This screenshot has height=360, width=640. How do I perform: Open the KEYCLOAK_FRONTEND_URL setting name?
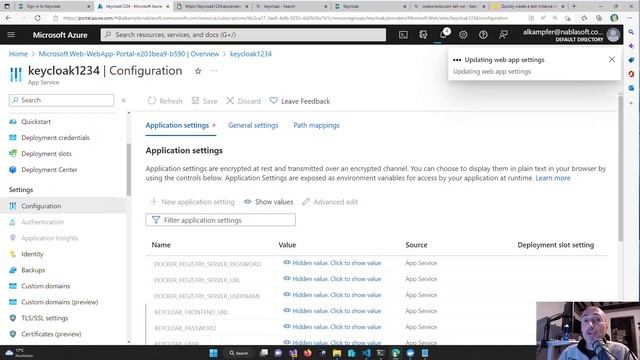coord(191,312)
